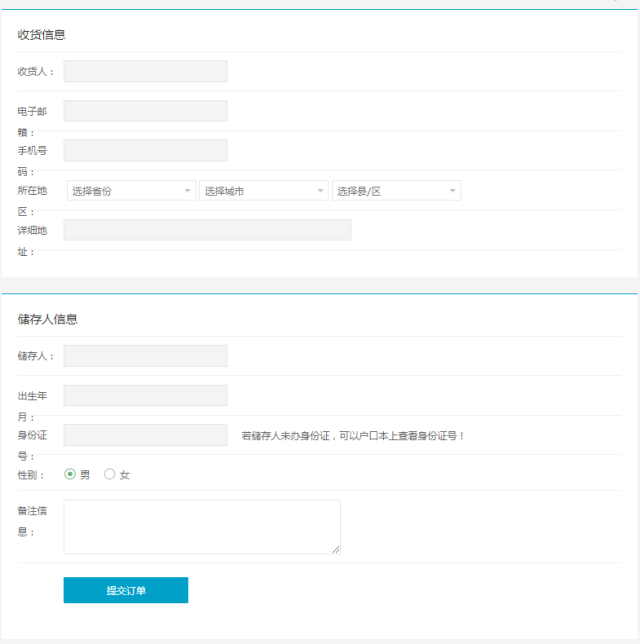Focus the 电子邮箱 input field
The height and width of the screenshot is (644, 640).
145,111
